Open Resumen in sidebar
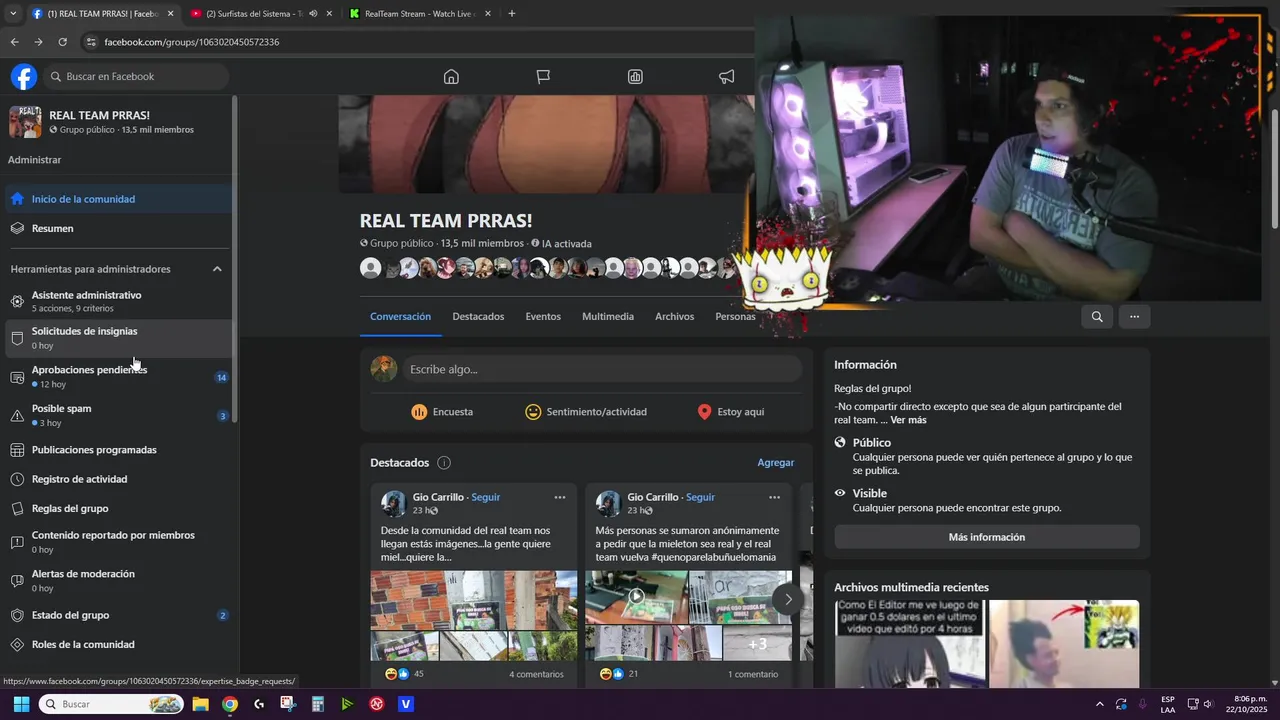 (x=118, y=229)
